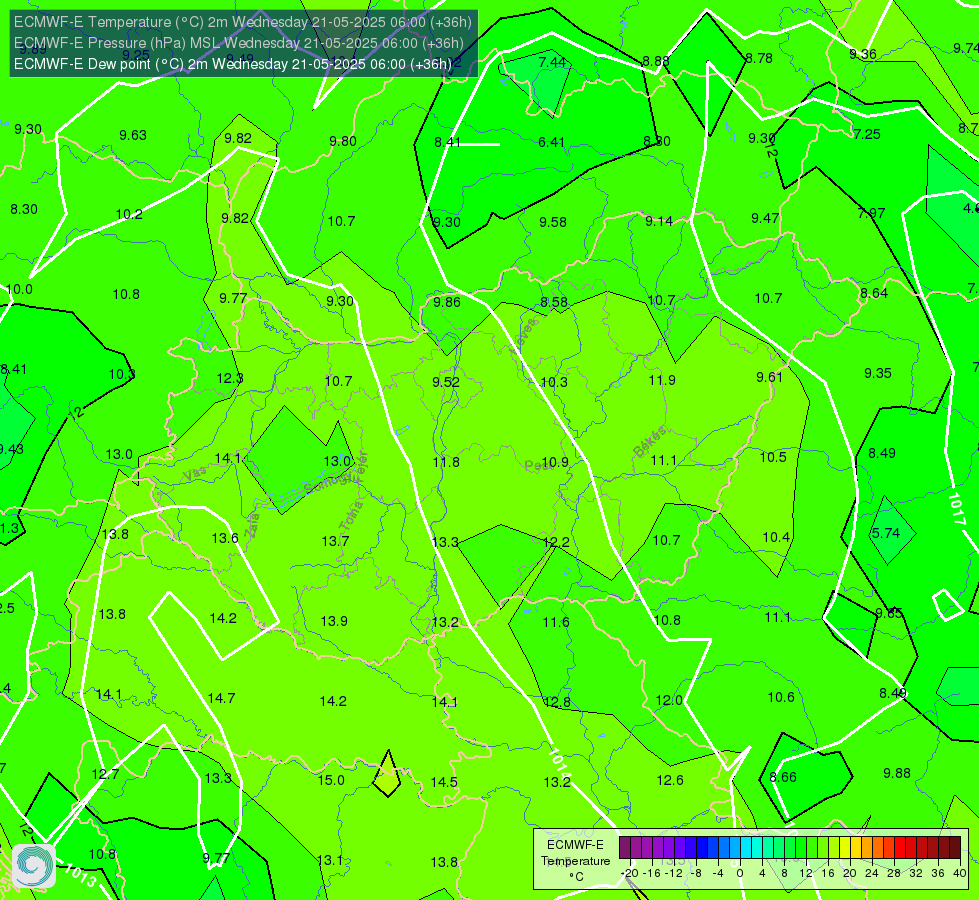Click the 12.6 temperature value
Viewport: 979px width, 900px height.
[670, 780]
